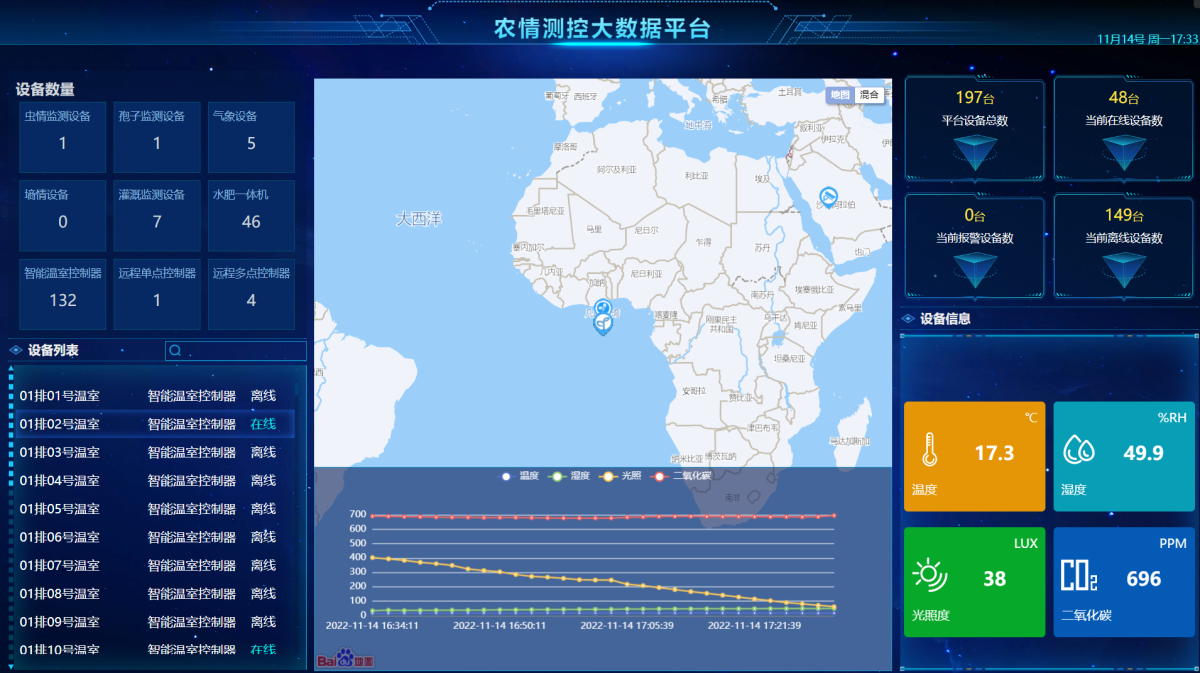Click the search magnifier icon in 设备列表
The width and height of the screenshot is (1200, 673).
[x=176, y=351]
